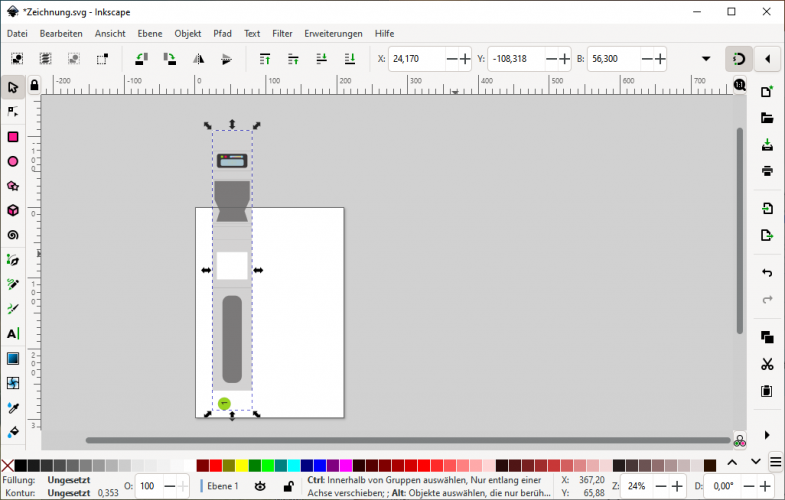Flip selection vertically

(x=226, y=59)
